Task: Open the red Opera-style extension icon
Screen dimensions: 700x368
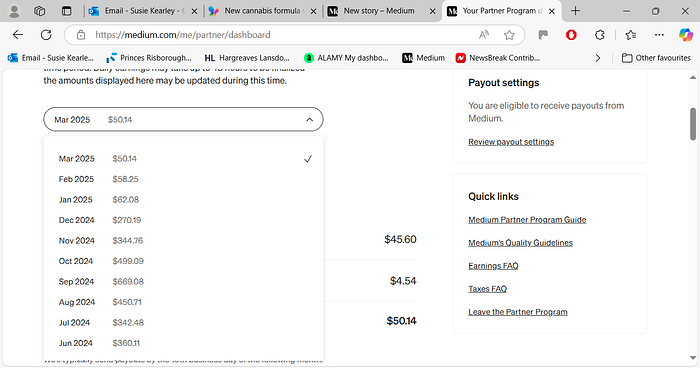Action: [571, 35]
